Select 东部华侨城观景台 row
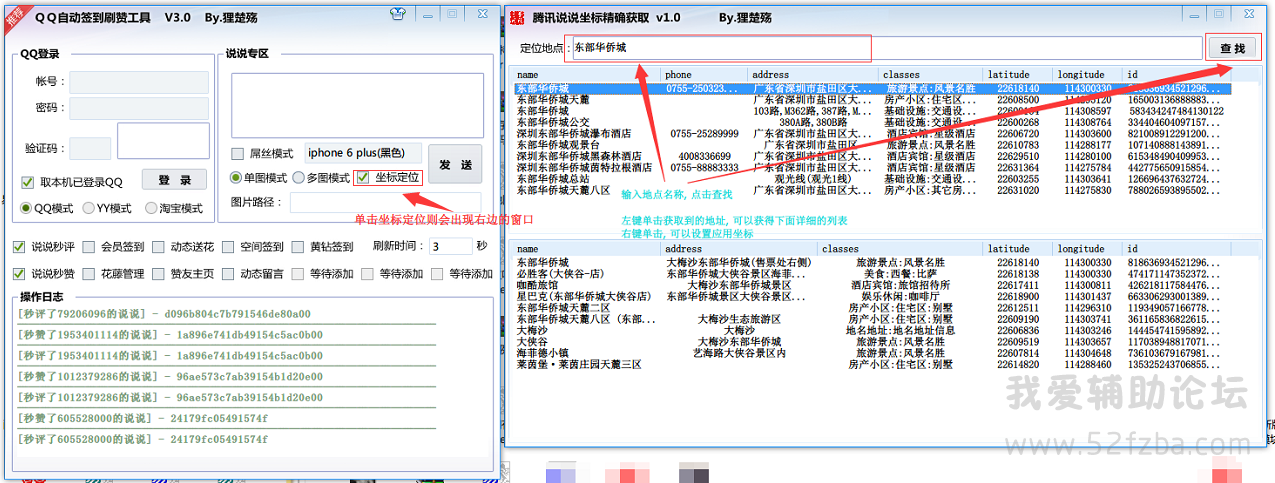The width and height of the screenshot is (1275, 483). [x=871, y=145]
